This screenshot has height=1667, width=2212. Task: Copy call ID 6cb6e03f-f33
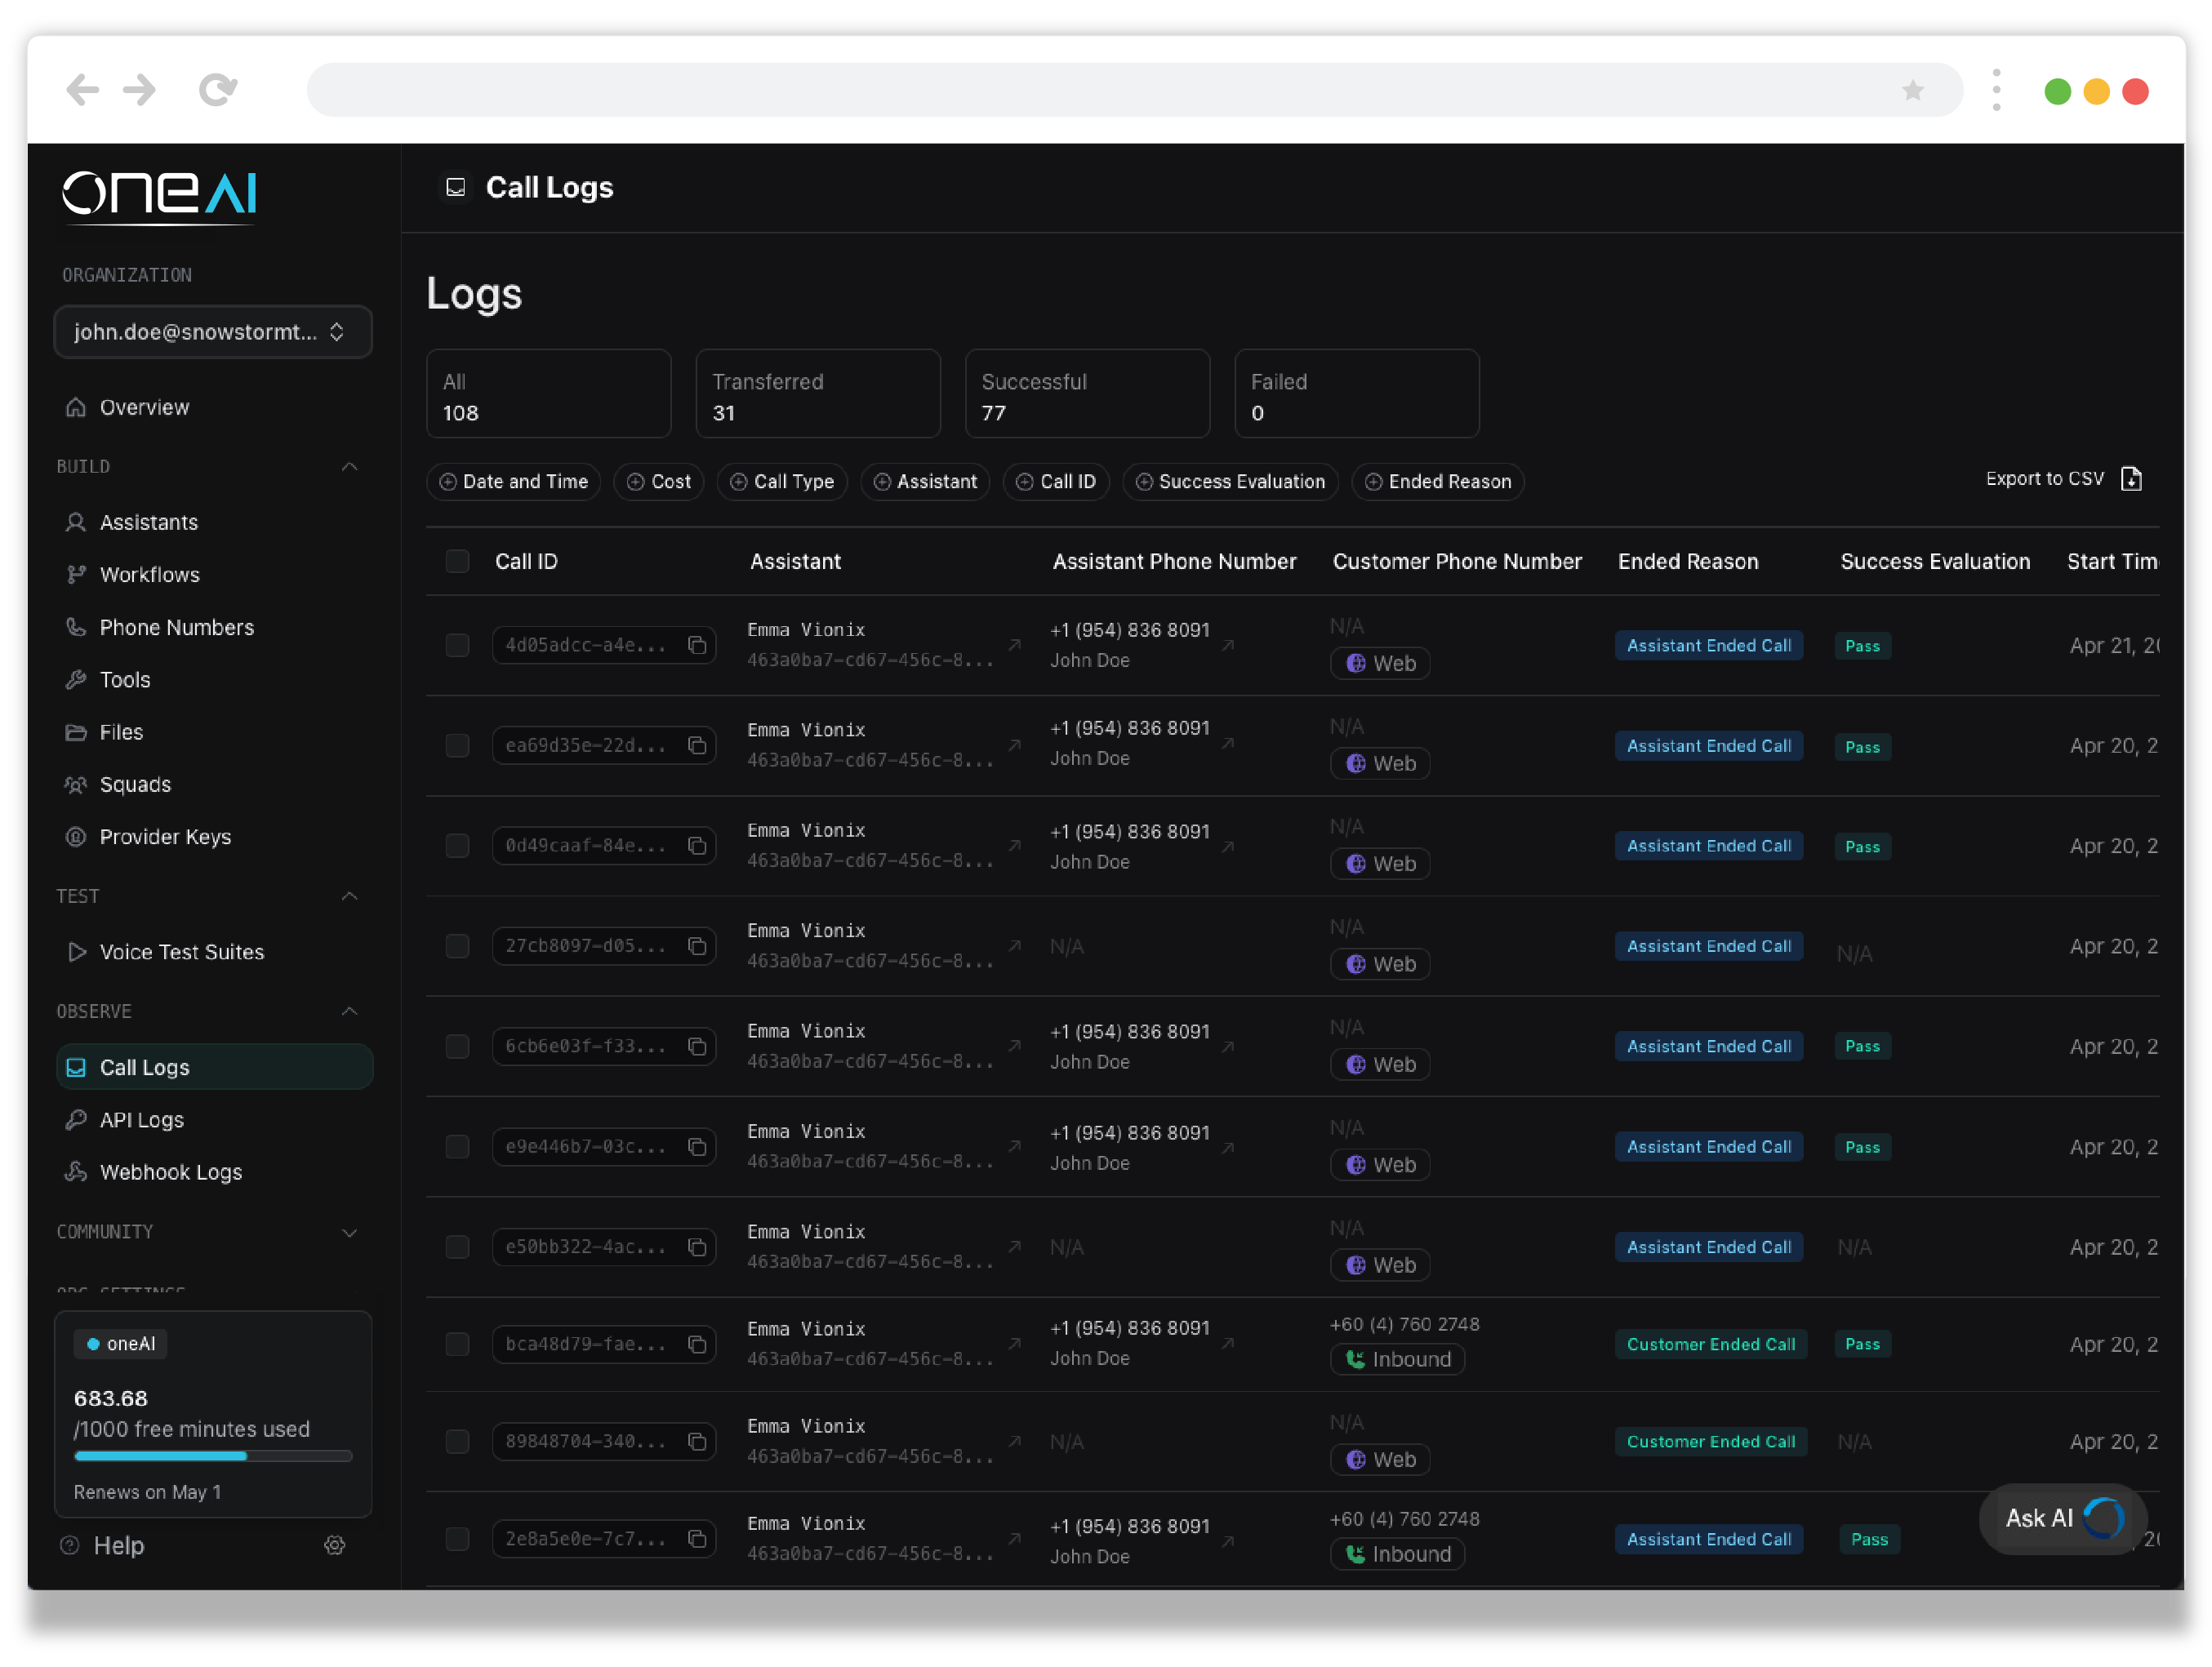tap(697, 1046)
